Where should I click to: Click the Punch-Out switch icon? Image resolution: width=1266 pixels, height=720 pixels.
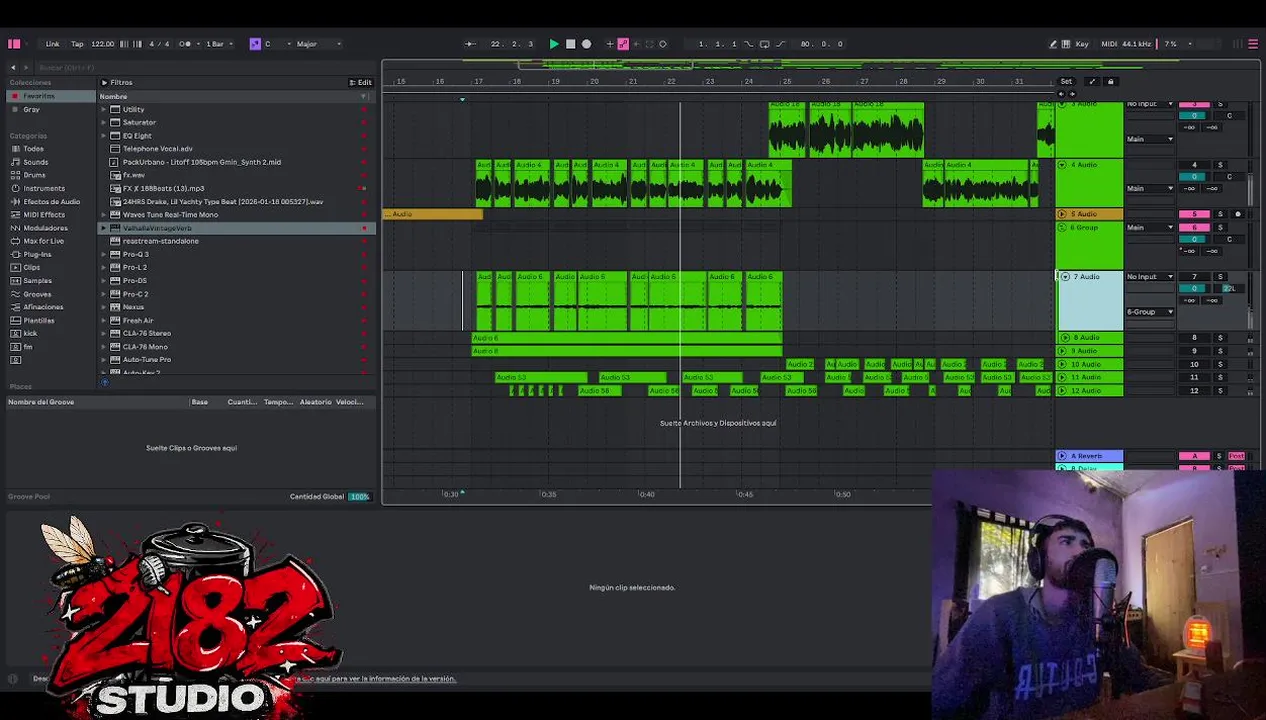click(780, 44)
